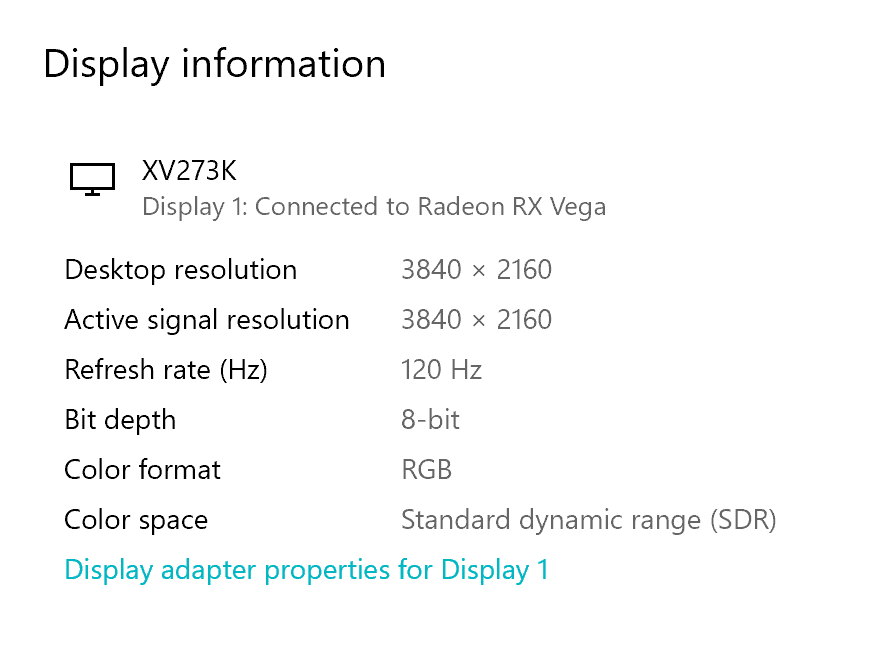Select the Active signal resolution value
Image resolution: width=888 pixels, height=652 pixels.
coord(476,320)
